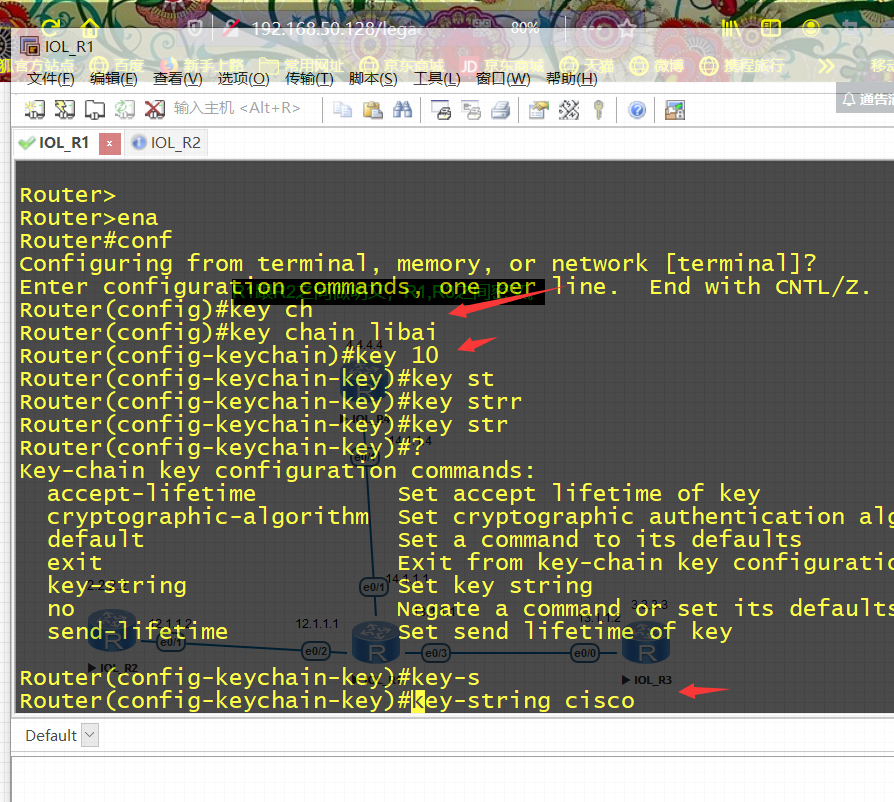The width and height of the screenshot is (894, 802).
Task: Click the Print Screen toolbar icon
Action: [x=441, y=109]
